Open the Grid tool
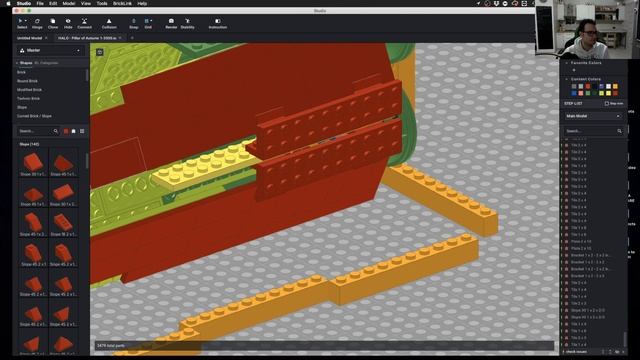Viewport: 640px width, 360px height. pyautogui.click(x=147, y=23)
